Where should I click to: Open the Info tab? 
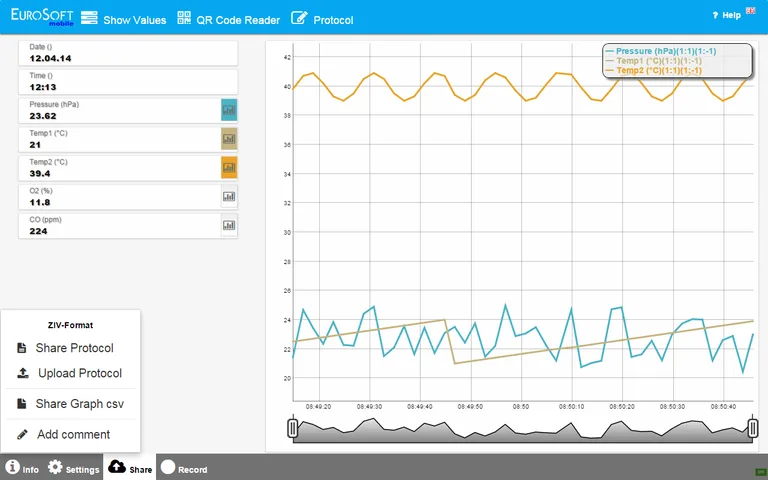(x=22, y=468)
